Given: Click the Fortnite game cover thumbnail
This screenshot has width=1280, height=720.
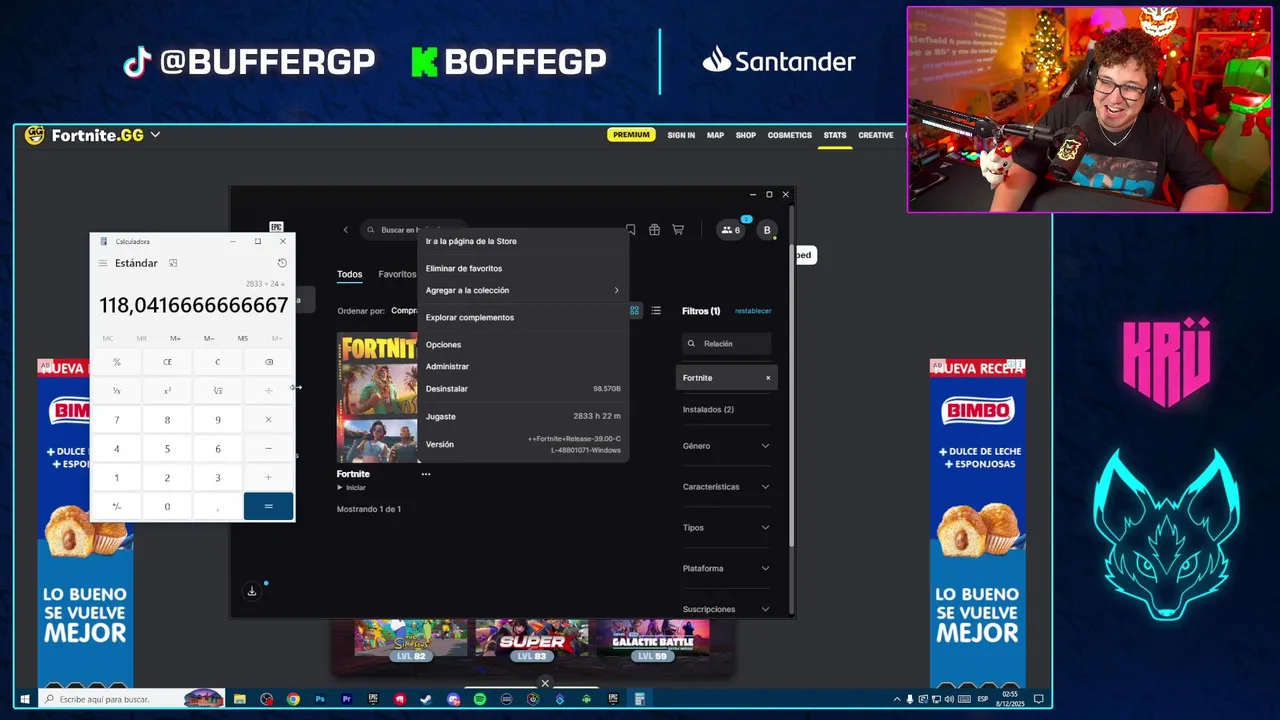Looking at the screenshot, I should tap(377, 398).
